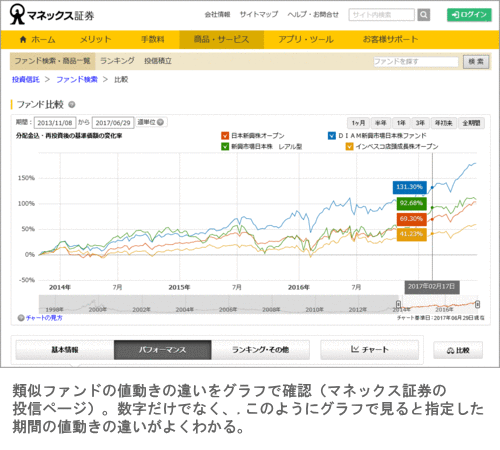Uncheck インベスコ店頭成長株オープン legend checkbox
Screen dimensions: 500x450
point(349,146)
